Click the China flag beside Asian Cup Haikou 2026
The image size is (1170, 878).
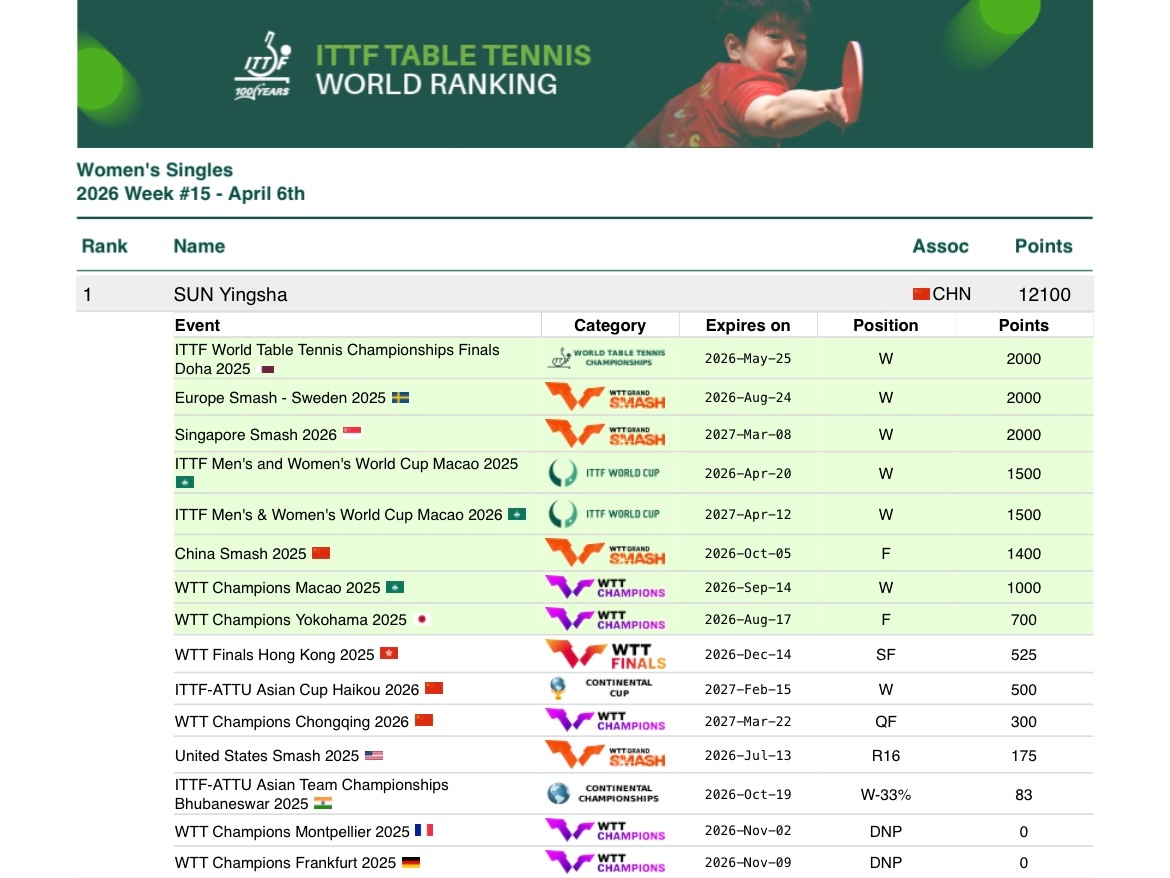click(x=434, y=688)
